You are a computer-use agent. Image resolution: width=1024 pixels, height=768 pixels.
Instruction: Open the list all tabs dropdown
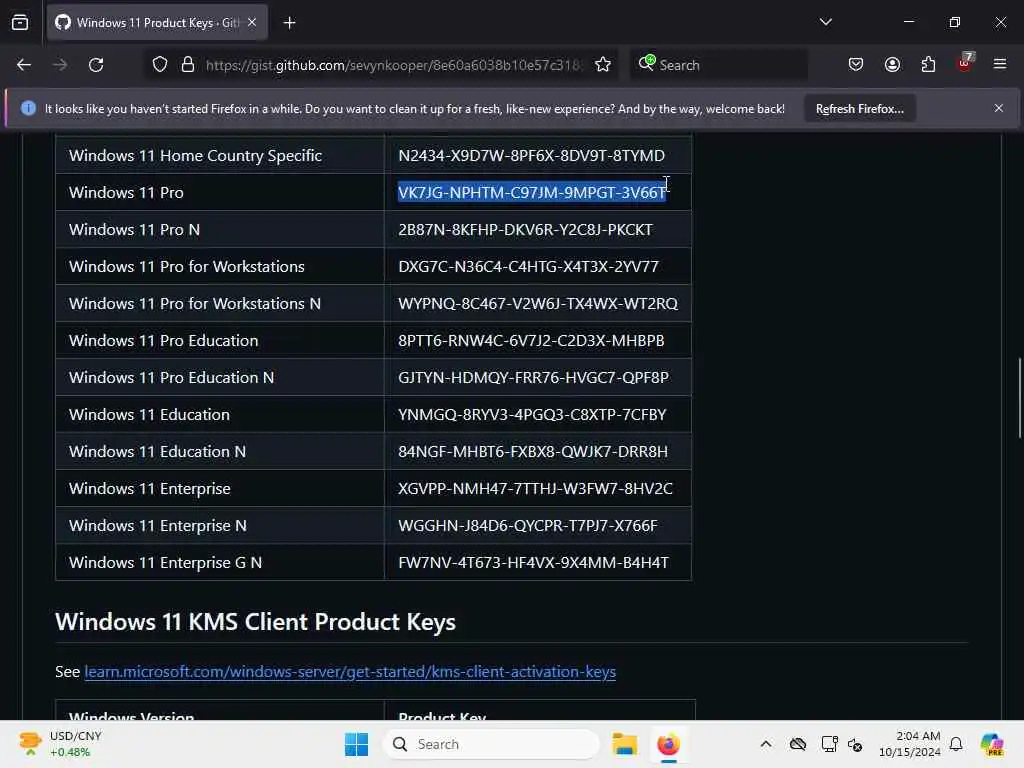pos(825,22)
